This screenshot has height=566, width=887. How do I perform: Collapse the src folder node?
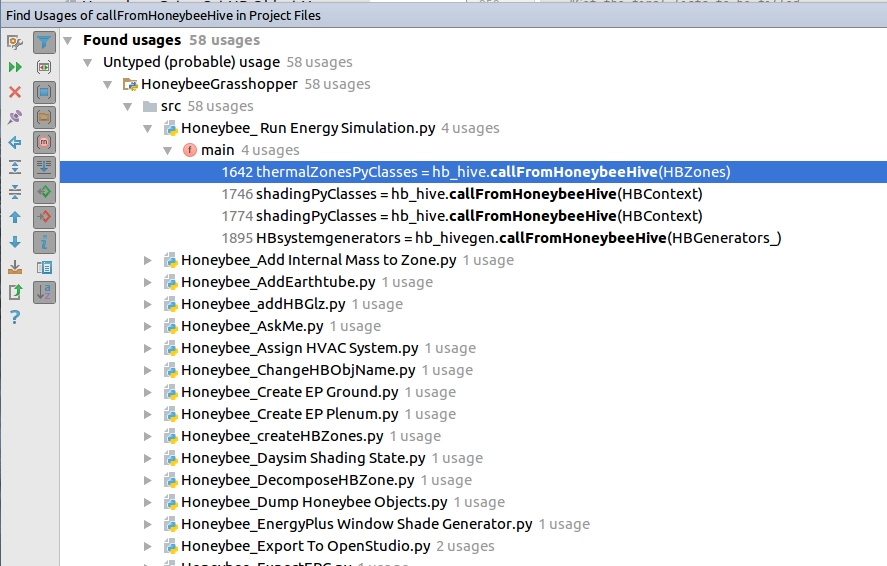click(x=128, y=106)
